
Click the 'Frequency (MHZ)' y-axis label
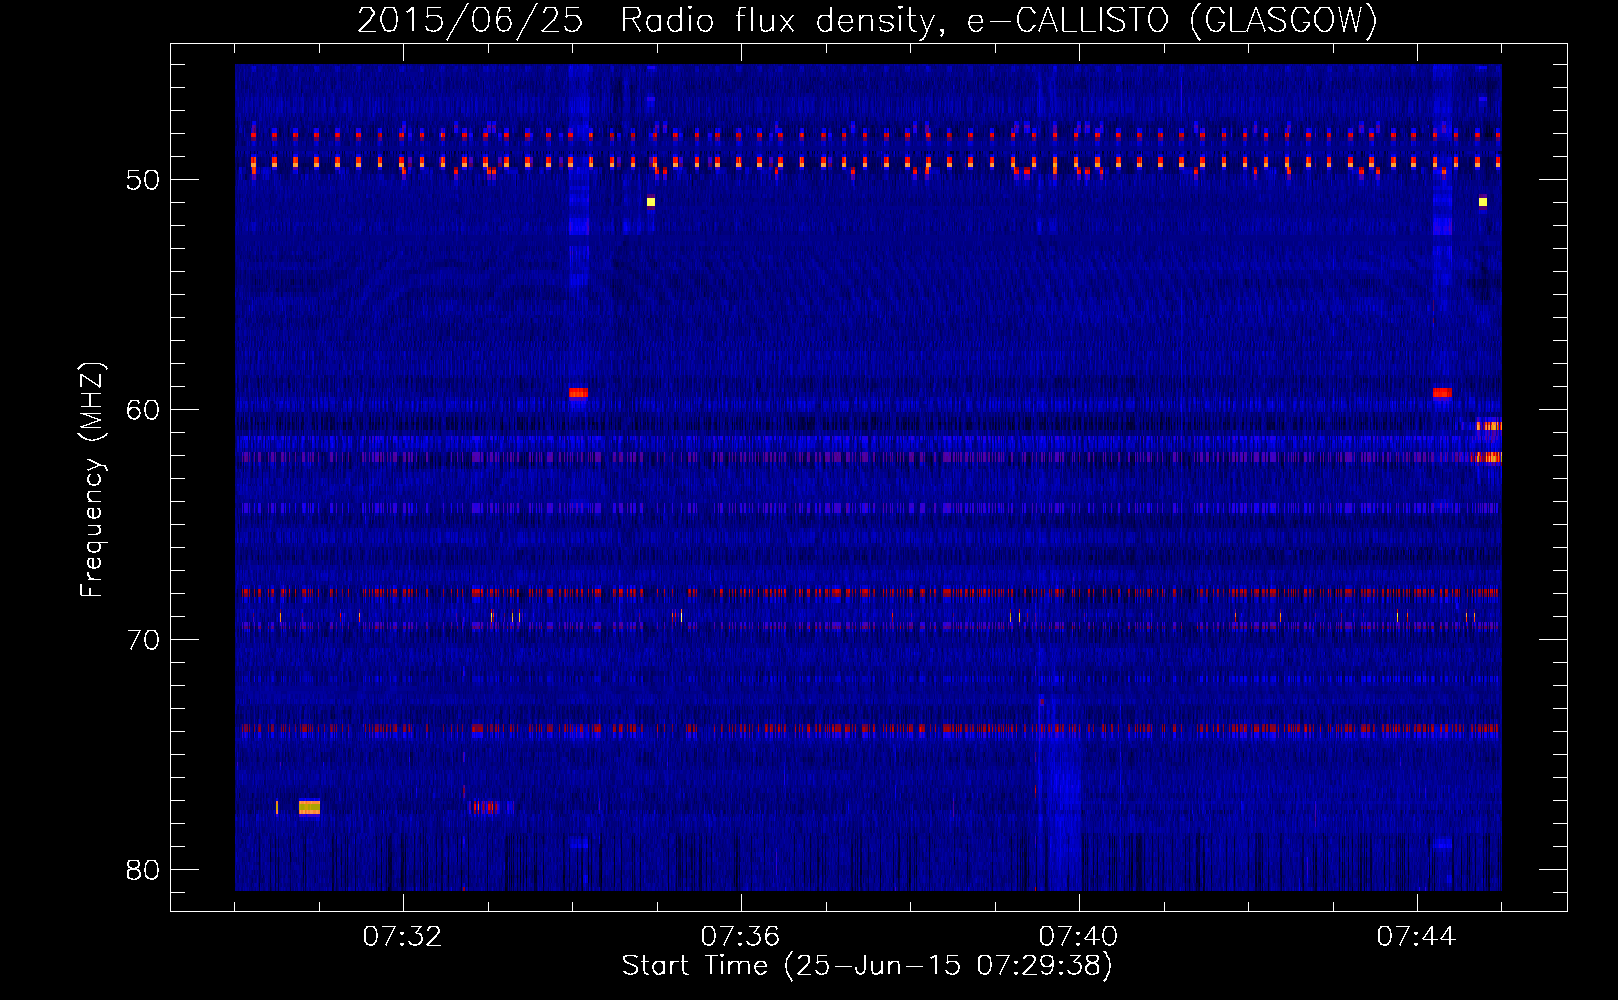click(x=91, y=480)
